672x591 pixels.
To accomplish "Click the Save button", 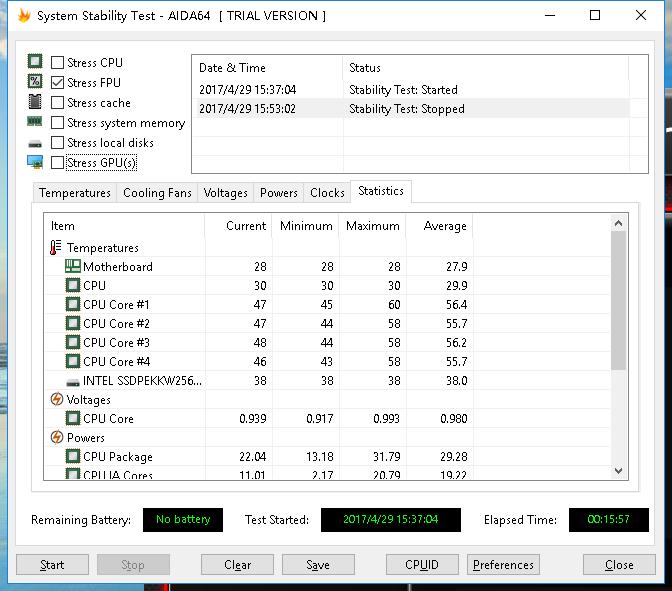I will pyautogui.click(x=318, y=565).
